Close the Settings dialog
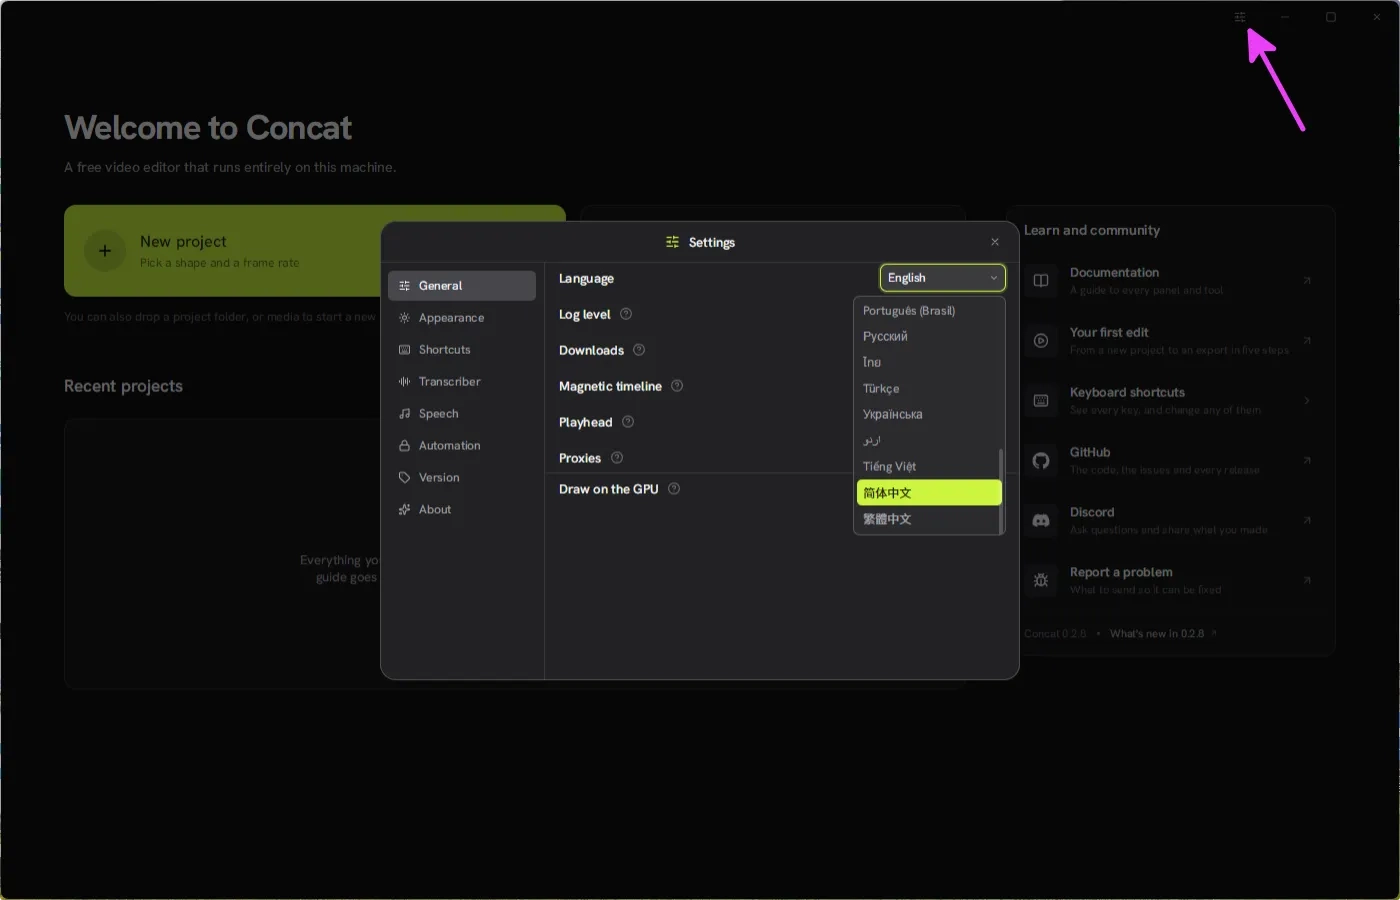Image resolution: width=1400 pixels, height=900 pixels. pos(995,242)
